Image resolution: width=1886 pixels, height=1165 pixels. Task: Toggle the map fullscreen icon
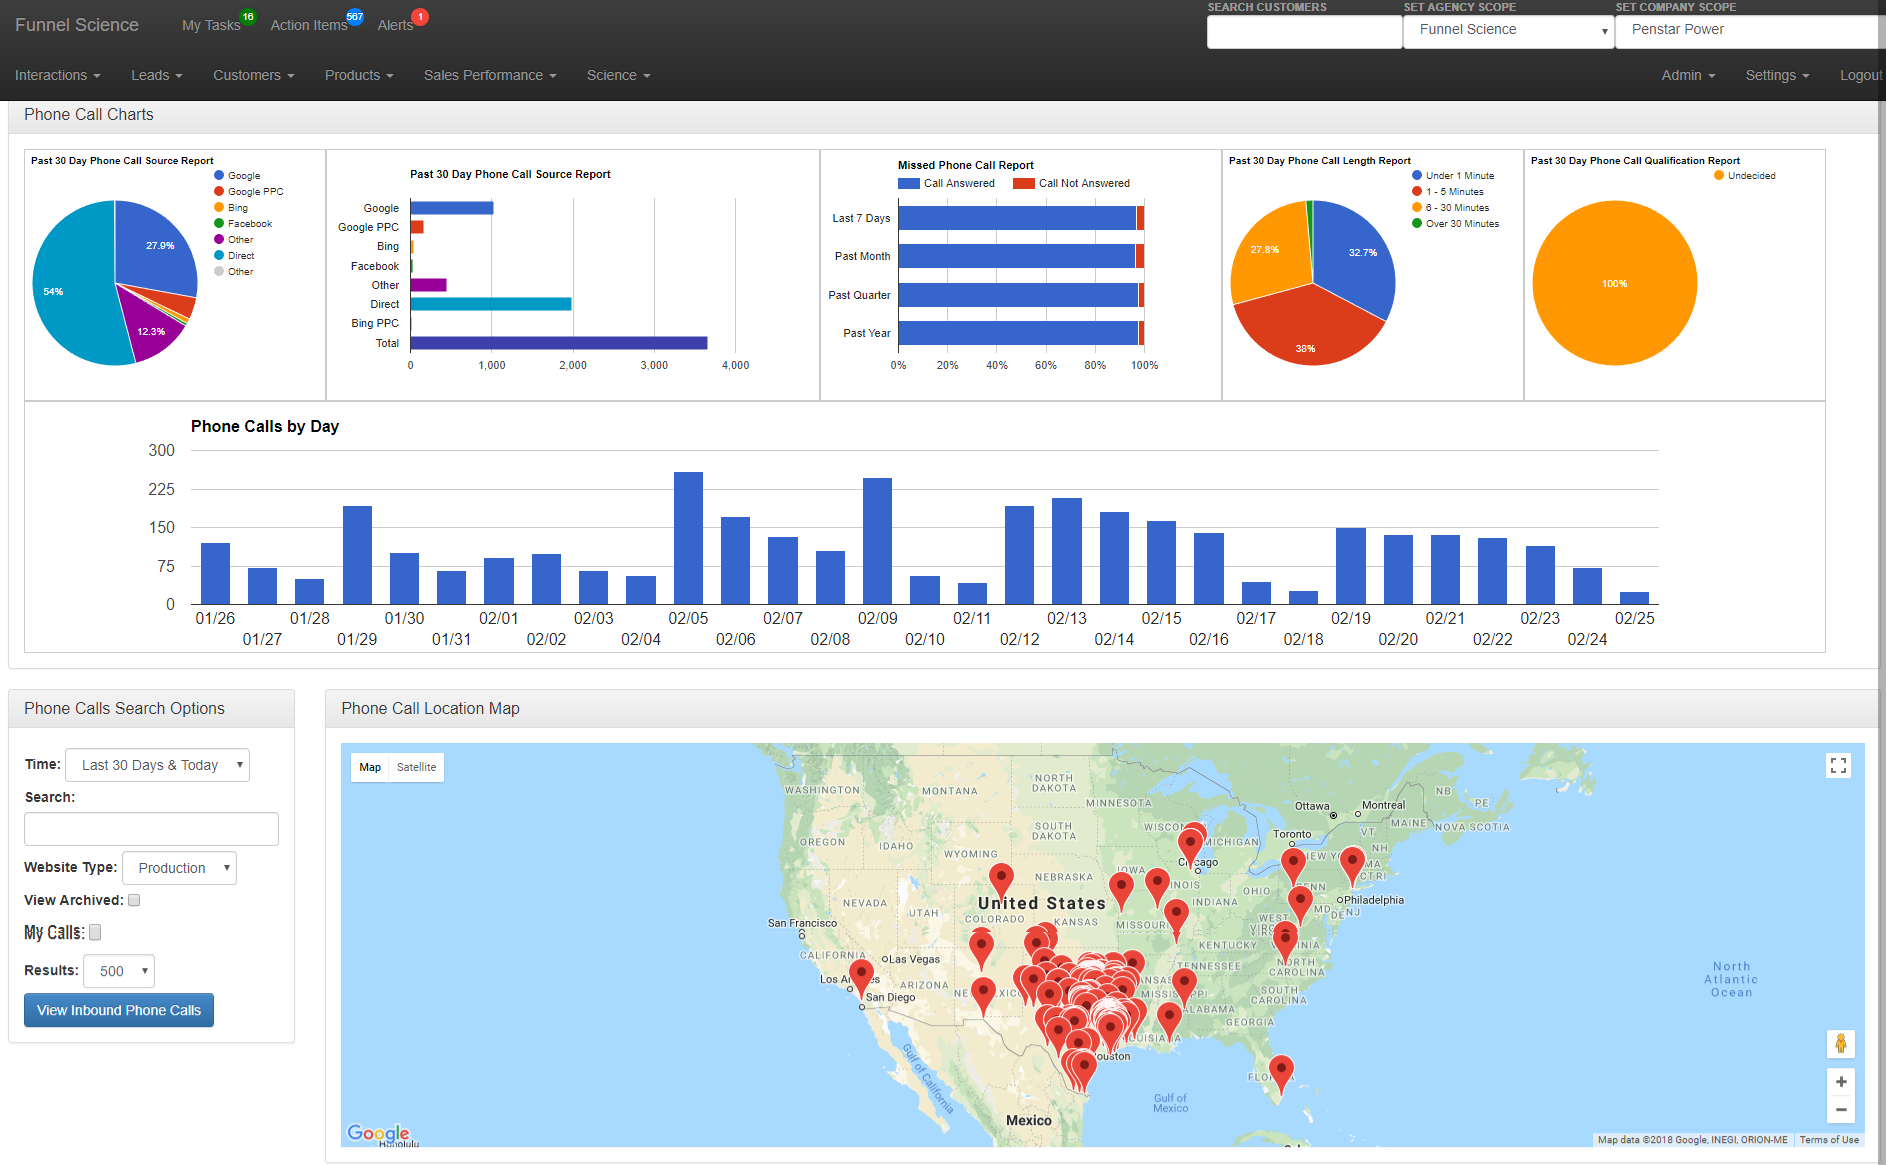click(x=1838, y=766)
